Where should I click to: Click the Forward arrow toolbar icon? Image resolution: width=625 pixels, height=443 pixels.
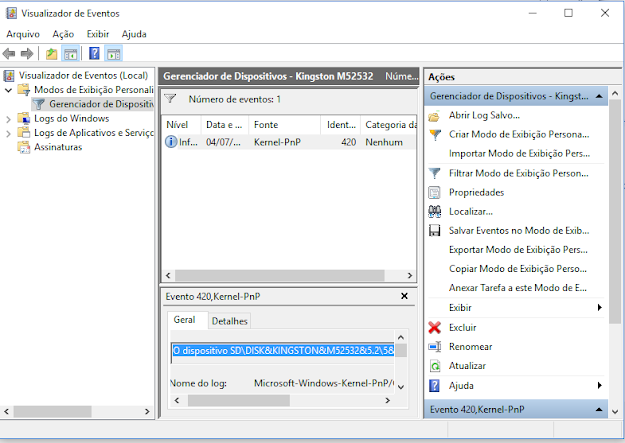tap(27, 53)
